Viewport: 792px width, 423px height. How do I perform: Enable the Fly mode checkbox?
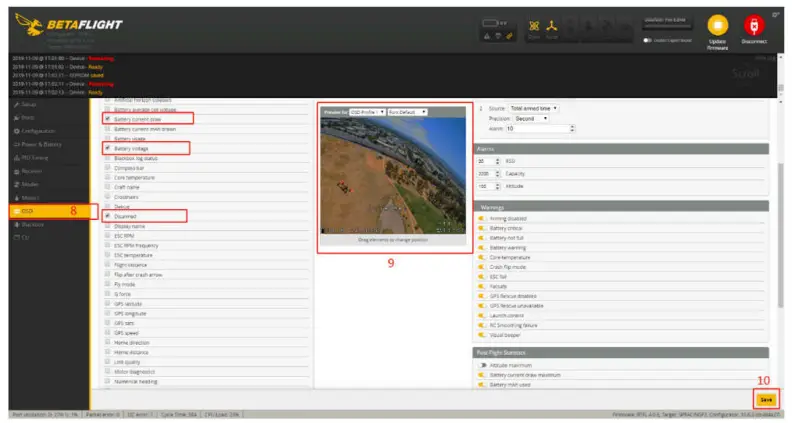107,284
